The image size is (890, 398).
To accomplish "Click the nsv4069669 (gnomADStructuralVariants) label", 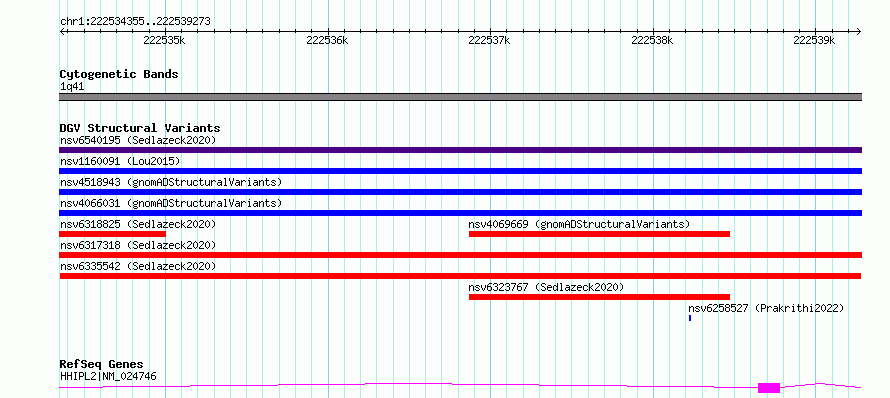I will coord(579,224).
